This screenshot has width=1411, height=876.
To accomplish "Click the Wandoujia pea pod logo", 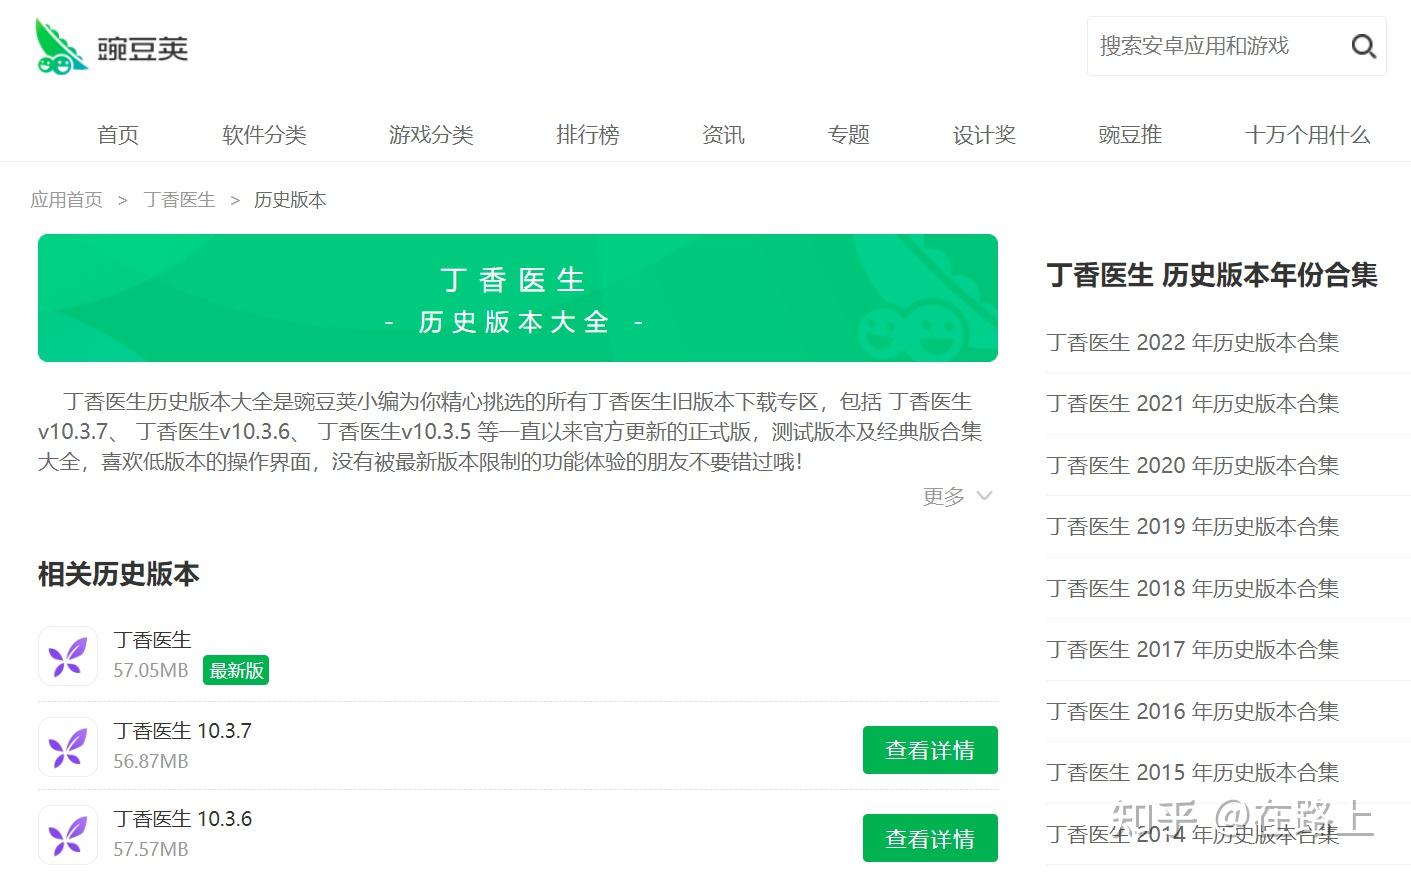I will point(60,46).
